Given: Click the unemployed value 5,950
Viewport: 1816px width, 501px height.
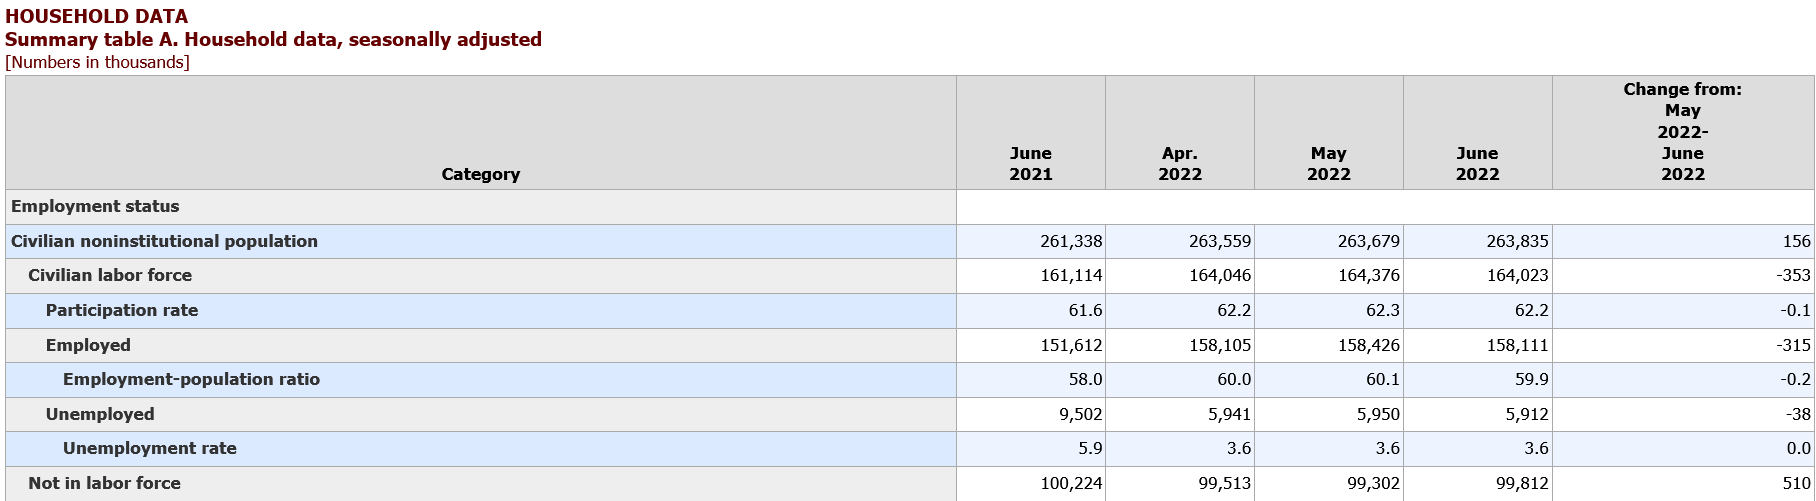Looking at the screenshot, I should pos(1377,414).
